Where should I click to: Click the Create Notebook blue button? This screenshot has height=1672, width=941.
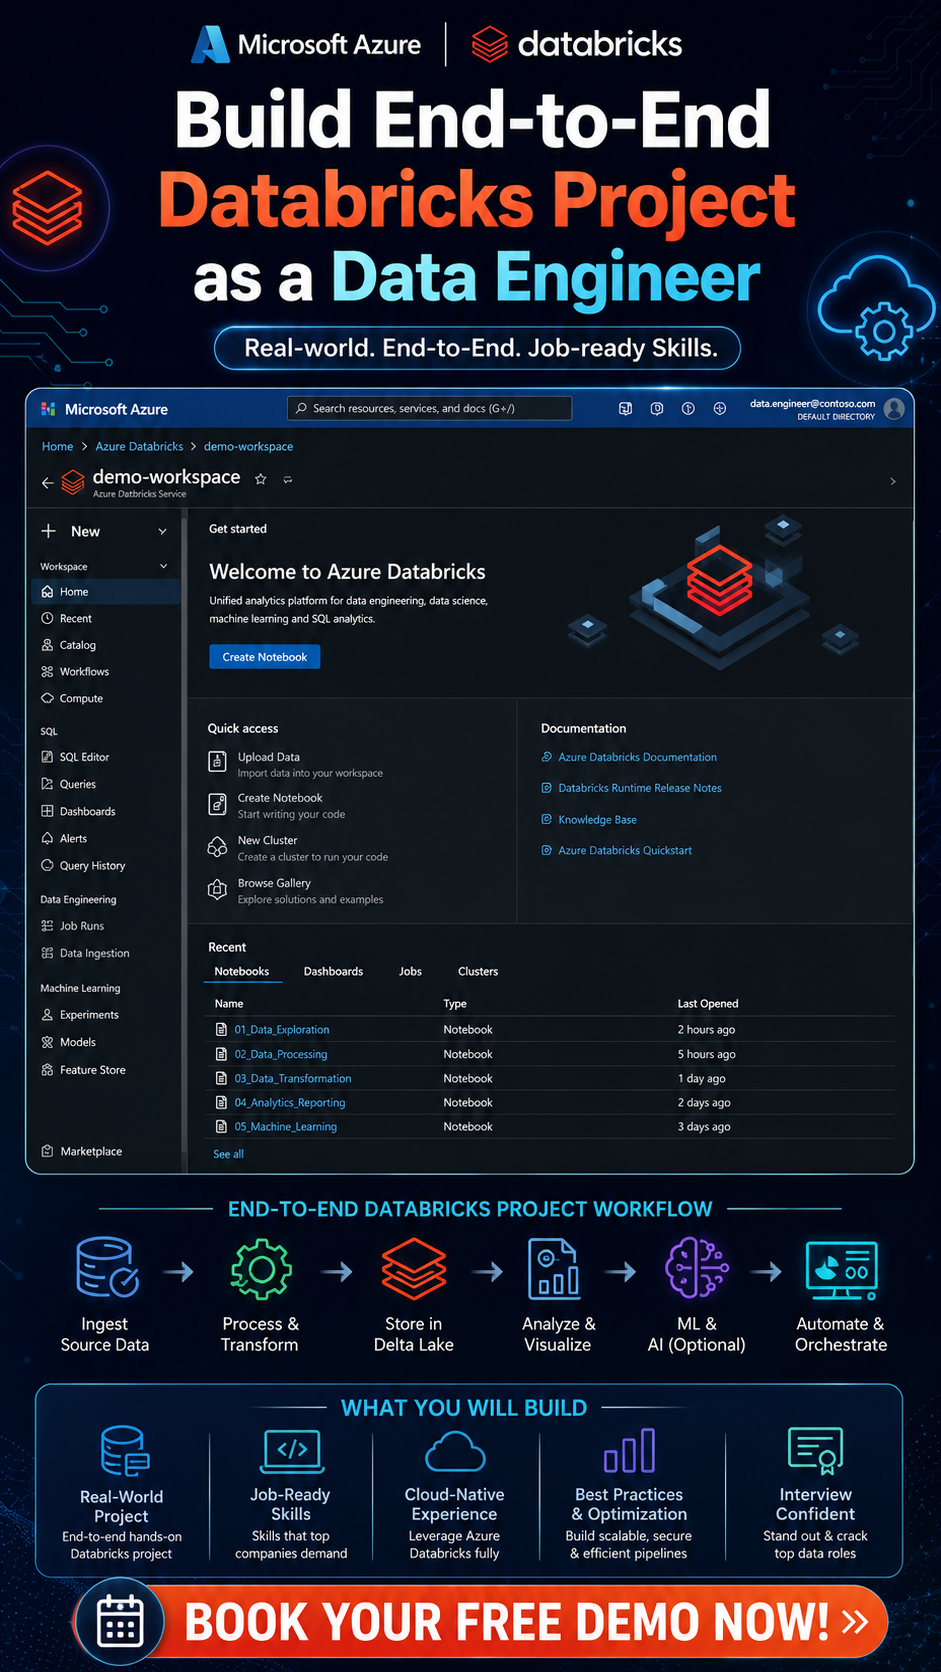(x=265, y=657)
